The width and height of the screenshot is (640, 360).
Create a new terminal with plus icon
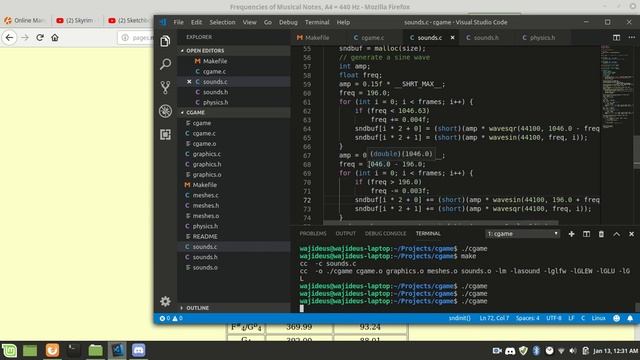(571, 234)
